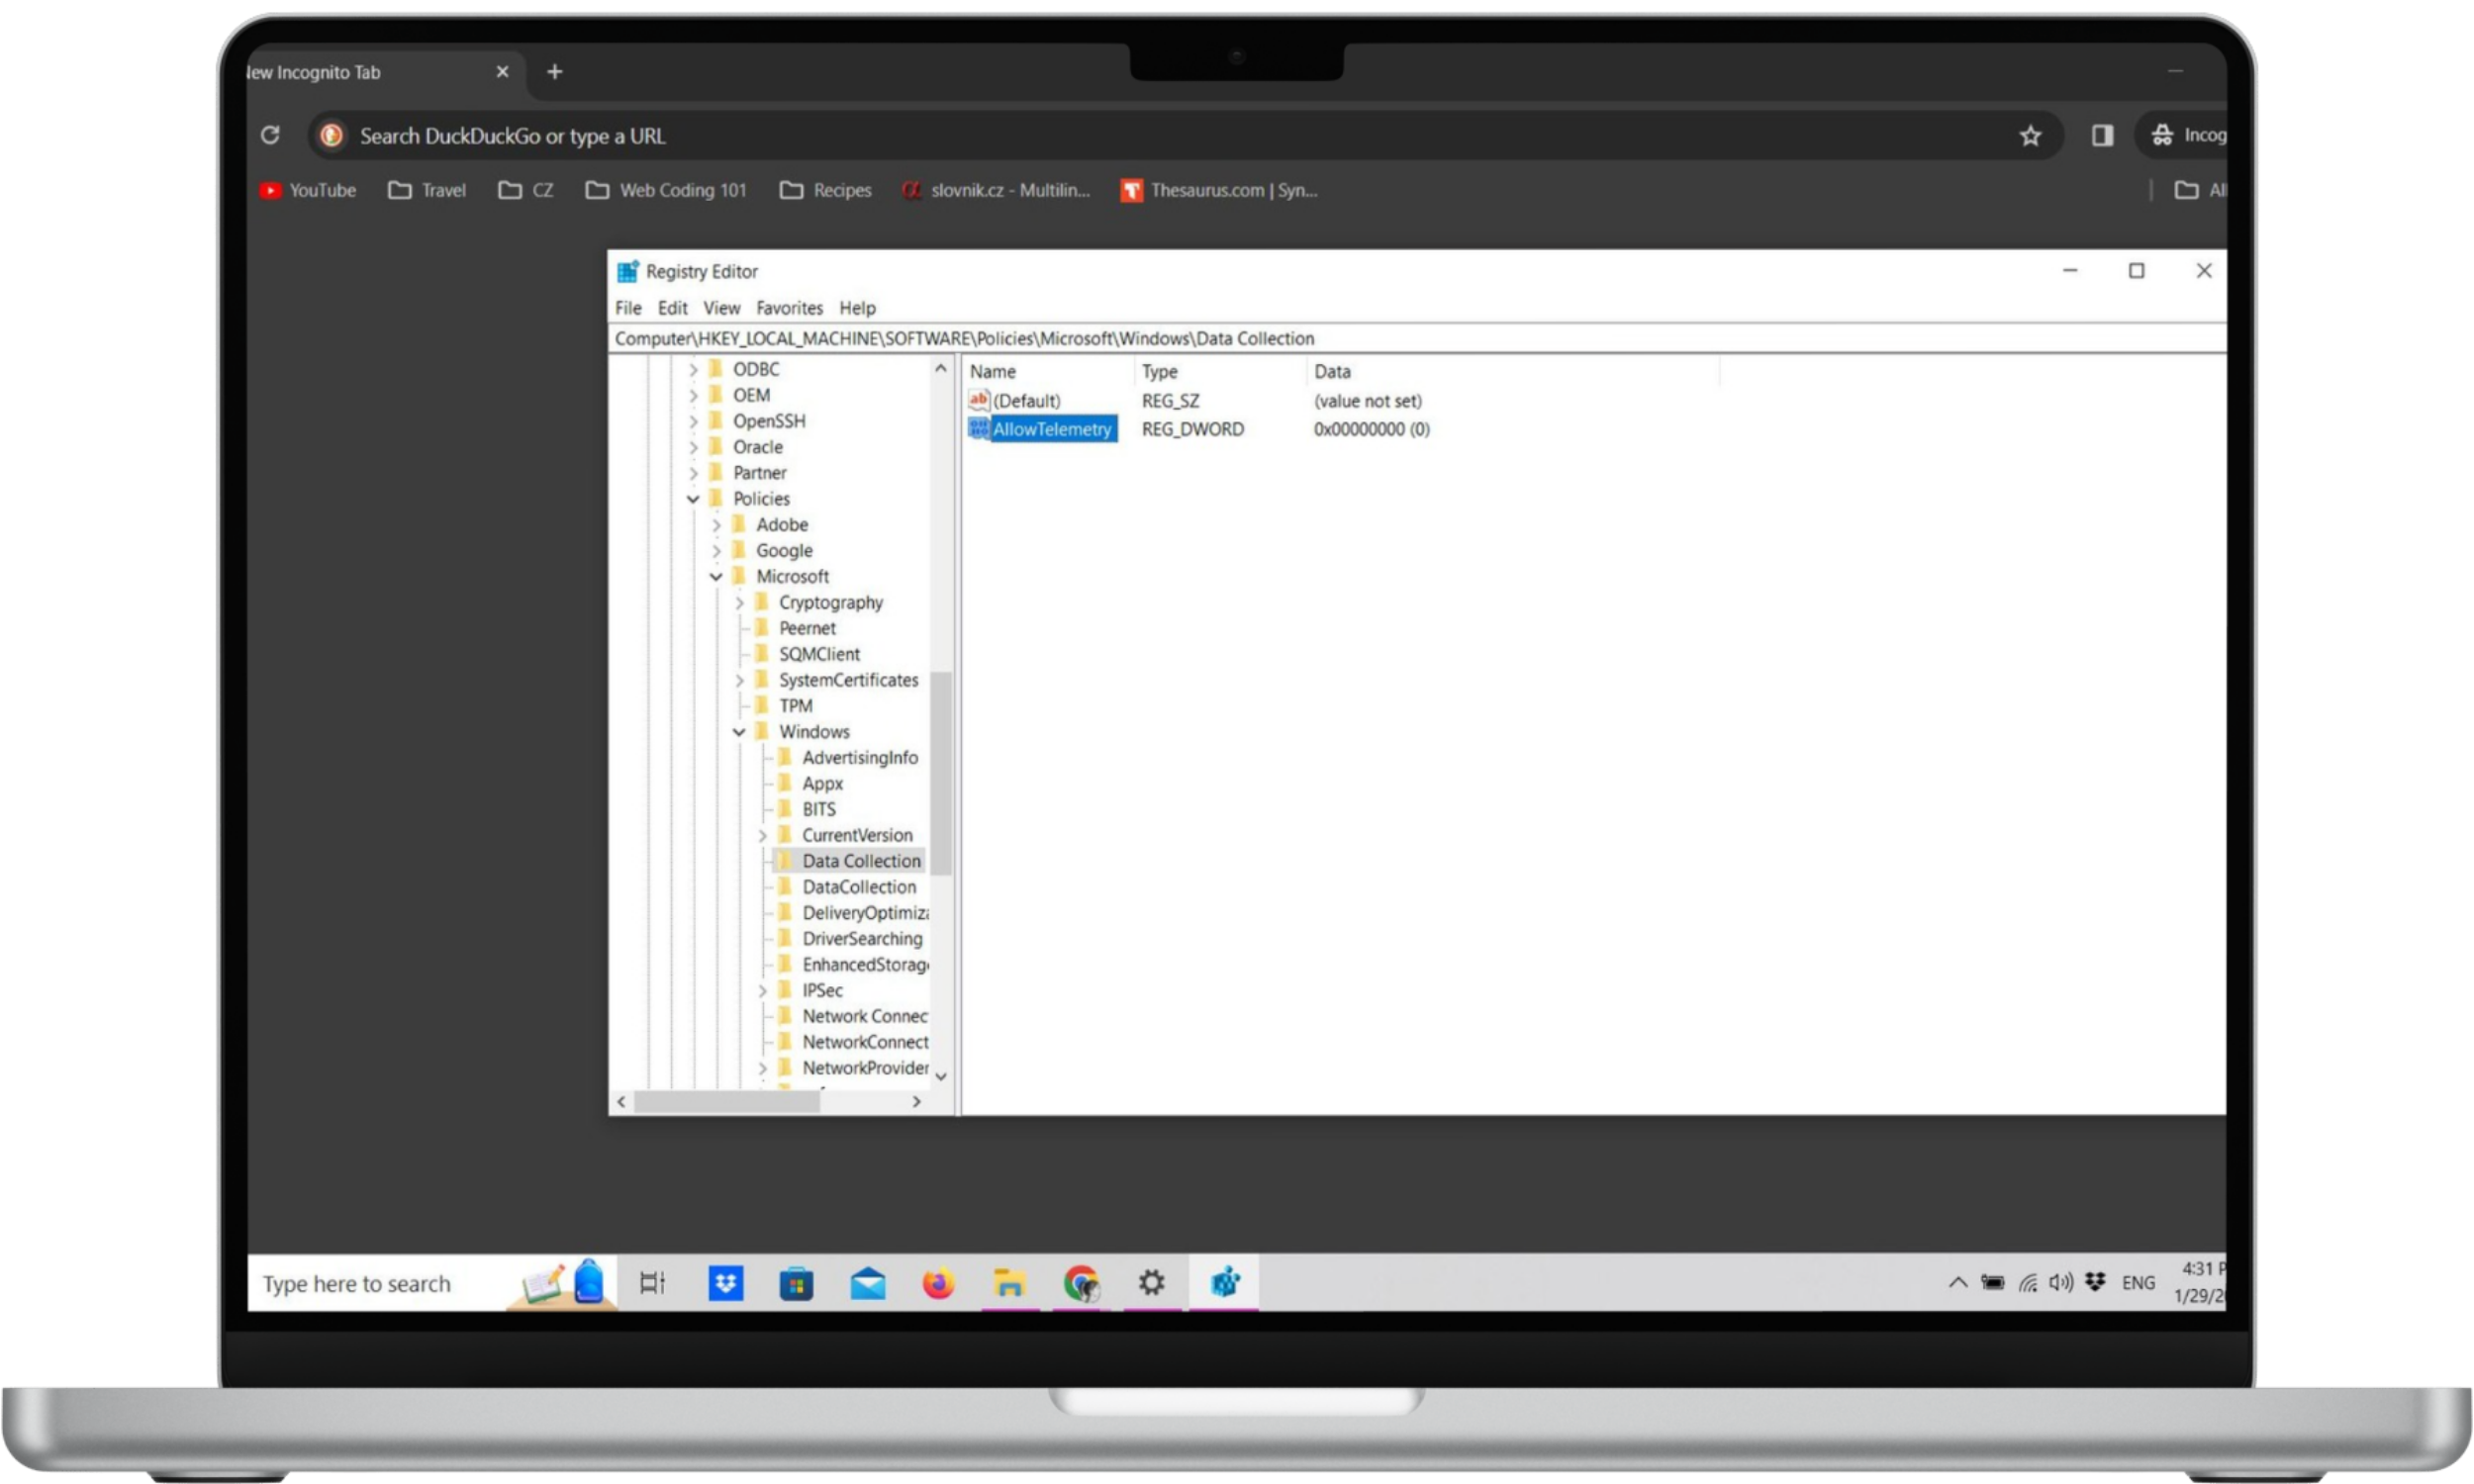The height and width of the screenshot is (1484, 2474).
Task: Open Mail app from taskbar
Action: click(x=867, y=1282)
